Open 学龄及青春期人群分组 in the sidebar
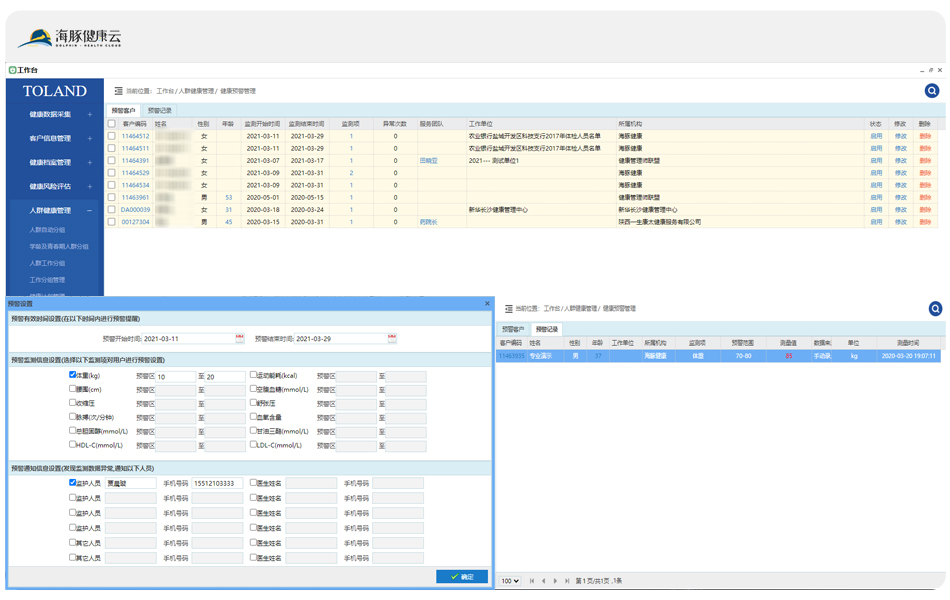The width and height of the screenshot is (950, 600). [x=59, y=246]
